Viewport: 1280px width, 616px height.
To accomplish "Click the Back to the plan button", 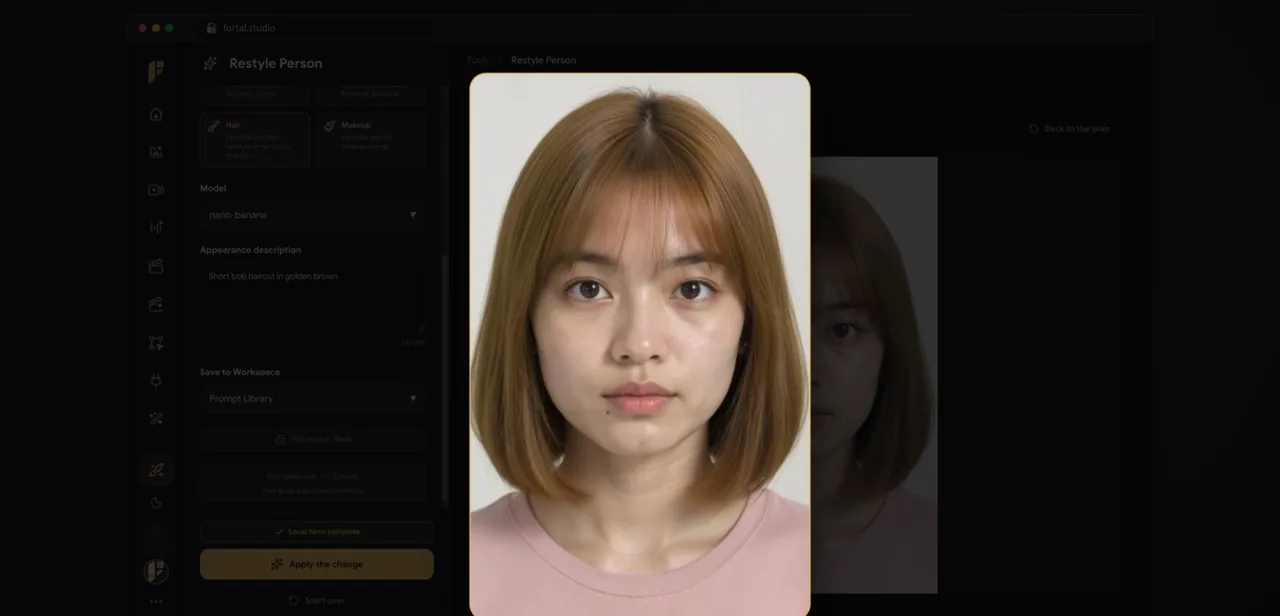I will click(1069, 129).
